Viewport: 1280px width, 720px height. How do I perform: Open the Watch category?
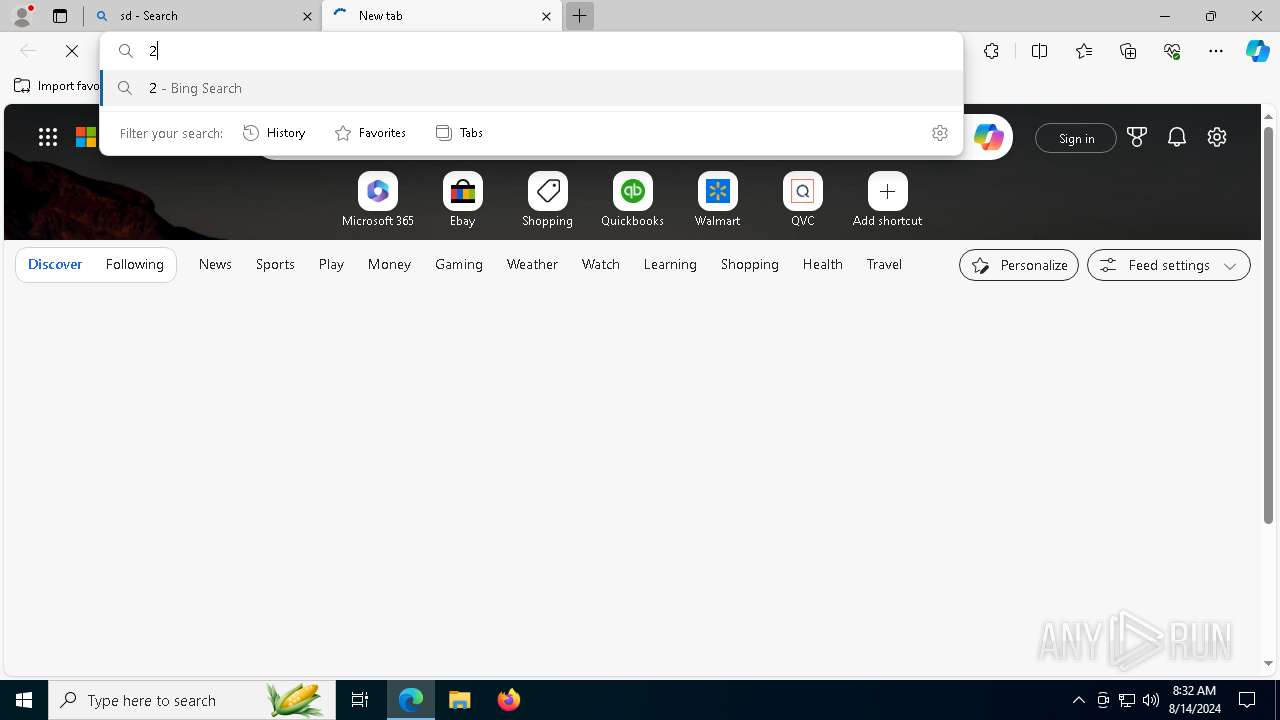(x=601, y=264)
